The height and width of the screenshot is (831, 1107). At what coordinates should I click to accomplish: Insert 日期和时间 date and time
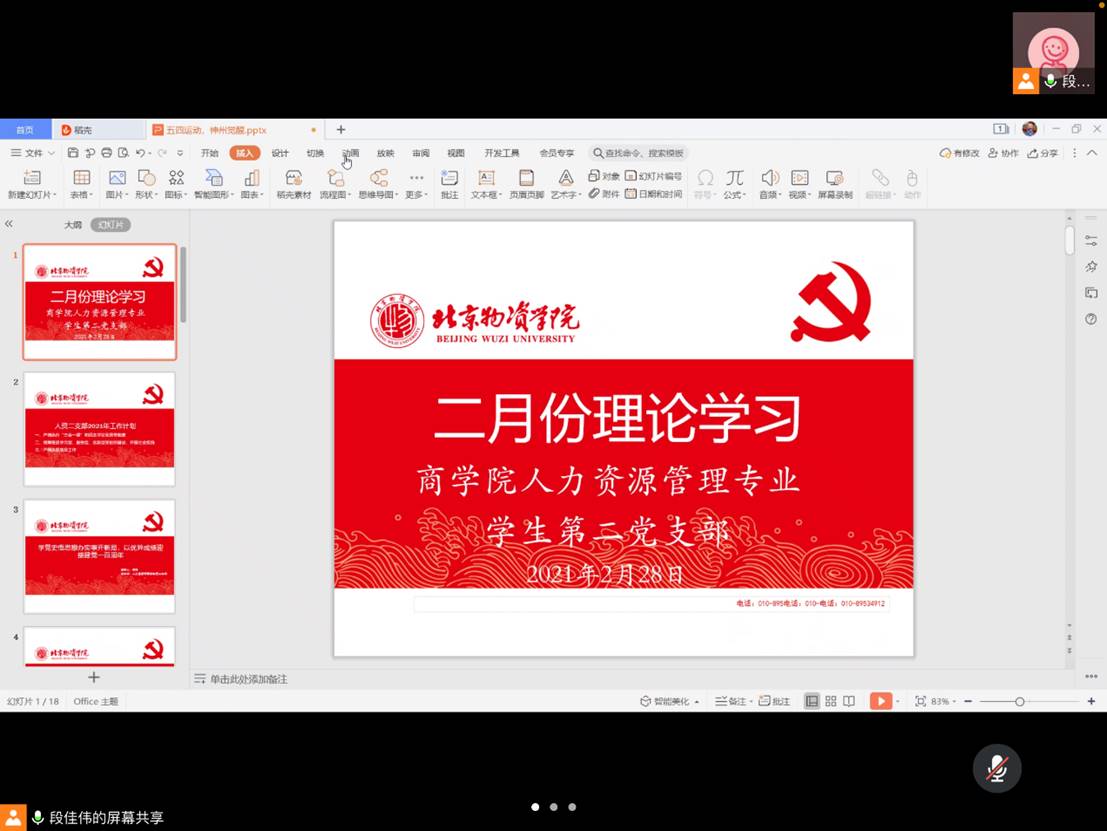tap(654, 194)
